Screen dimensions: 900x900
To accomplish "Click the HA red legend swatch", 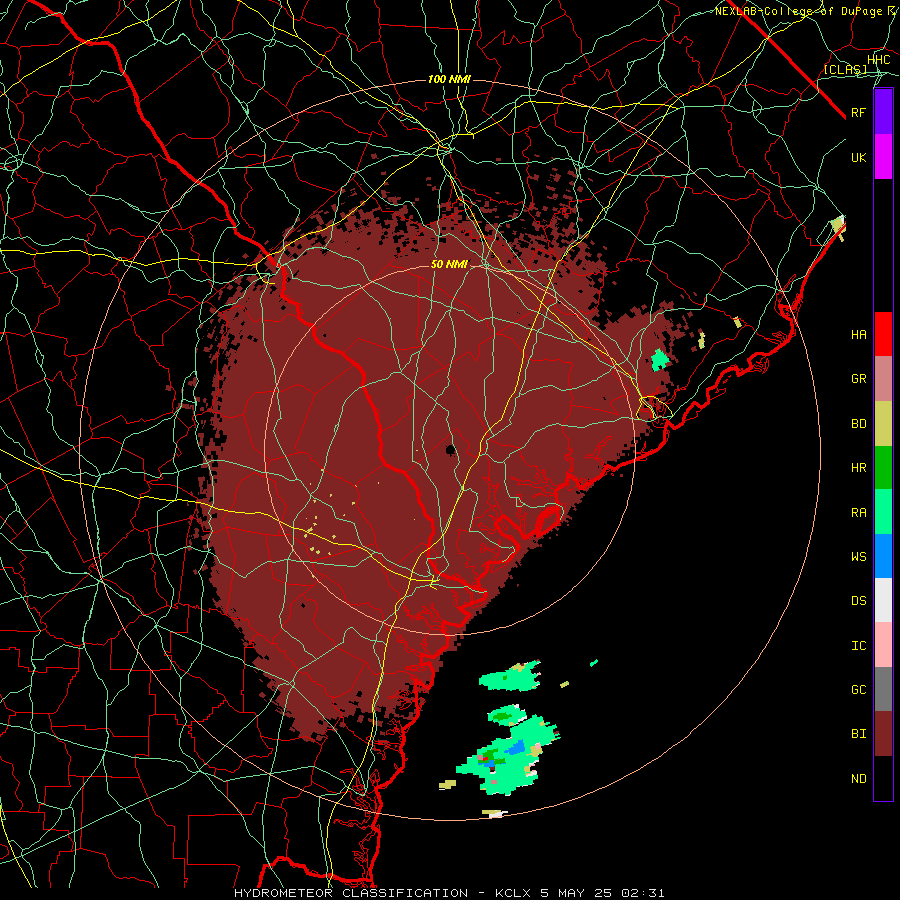I will [883, 334].
